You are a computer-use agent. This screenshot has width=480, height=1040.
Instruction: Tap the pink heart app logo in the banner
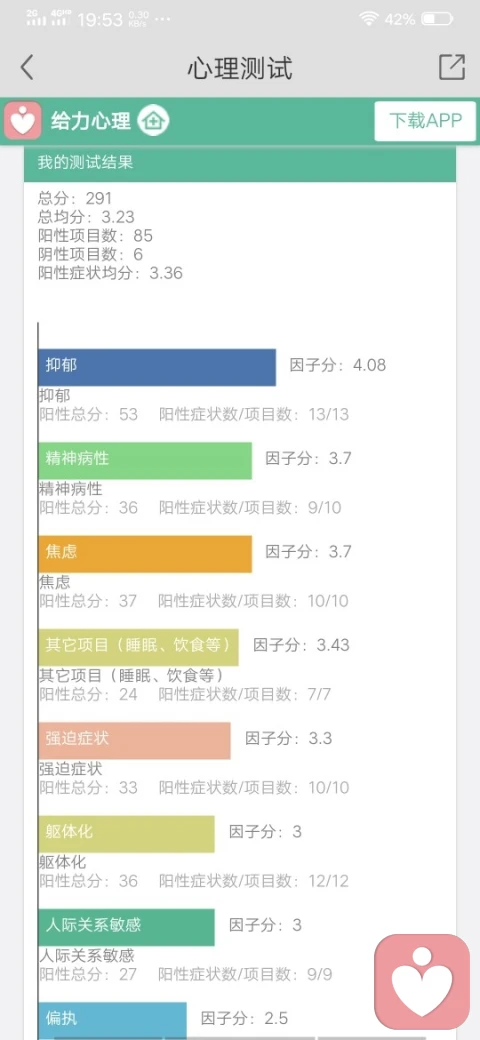point(23,121)
